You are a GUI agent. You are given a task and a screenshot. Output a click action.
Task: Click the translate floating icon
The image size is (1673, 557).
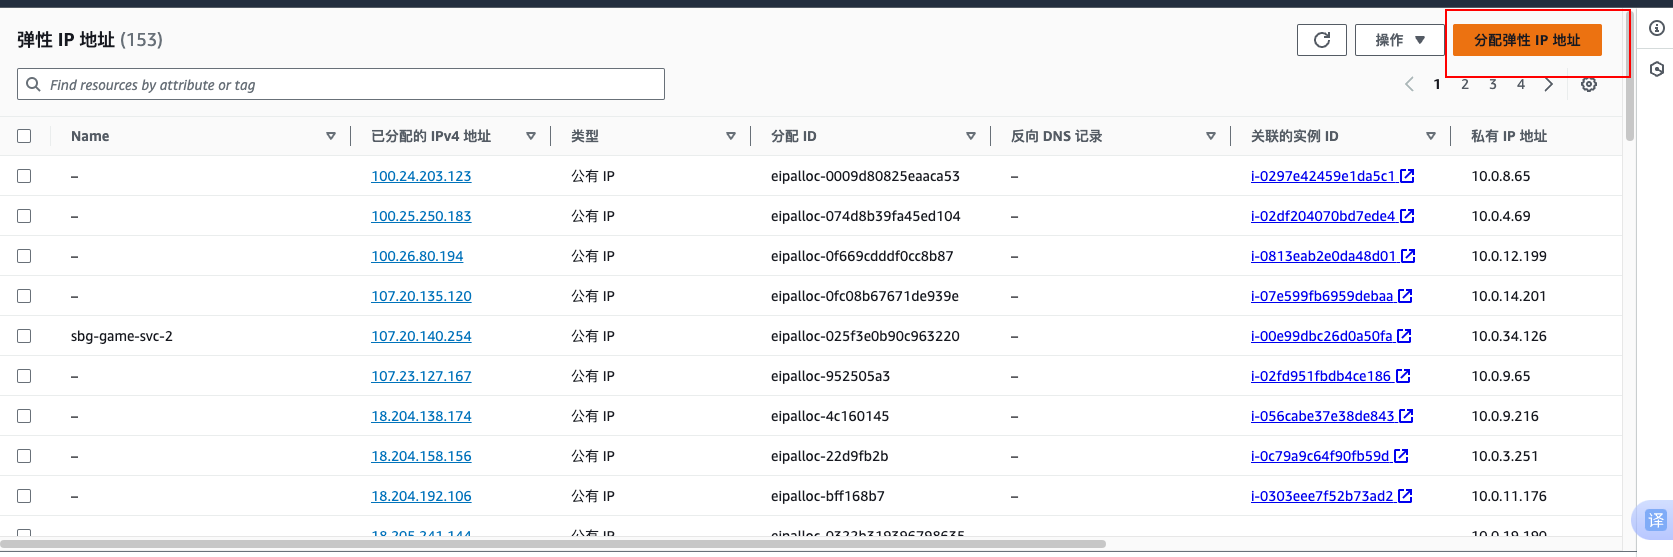pos(1655,520)
